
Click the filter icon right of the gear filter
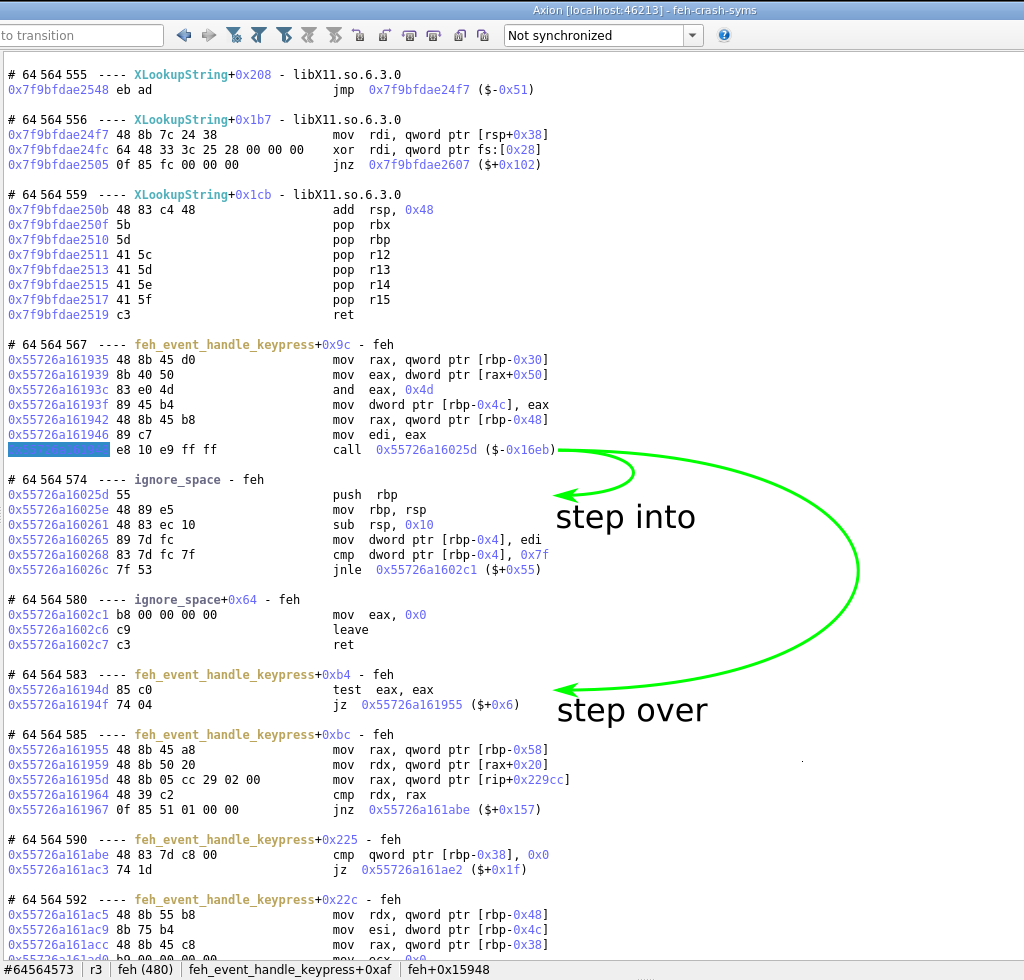pos(259,35)
